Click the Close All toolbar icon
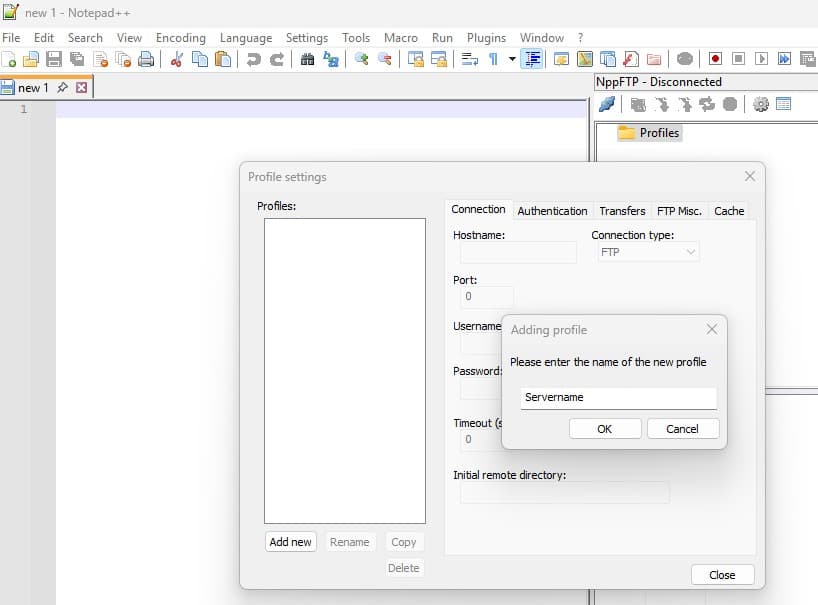This screenshot has height=605, width=818. [124, 59]
